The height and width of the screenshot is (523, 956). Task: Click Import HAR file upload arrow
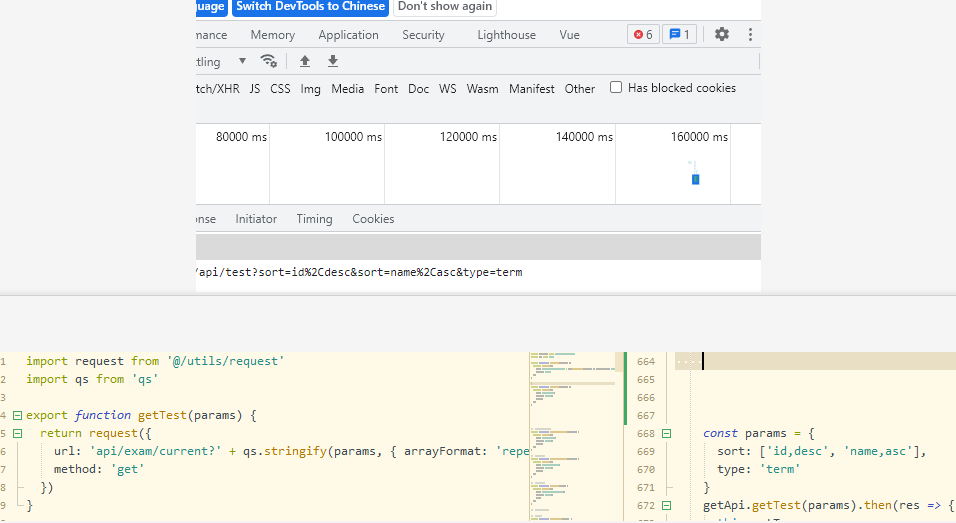pyautogui.click(x=305, y=61)
